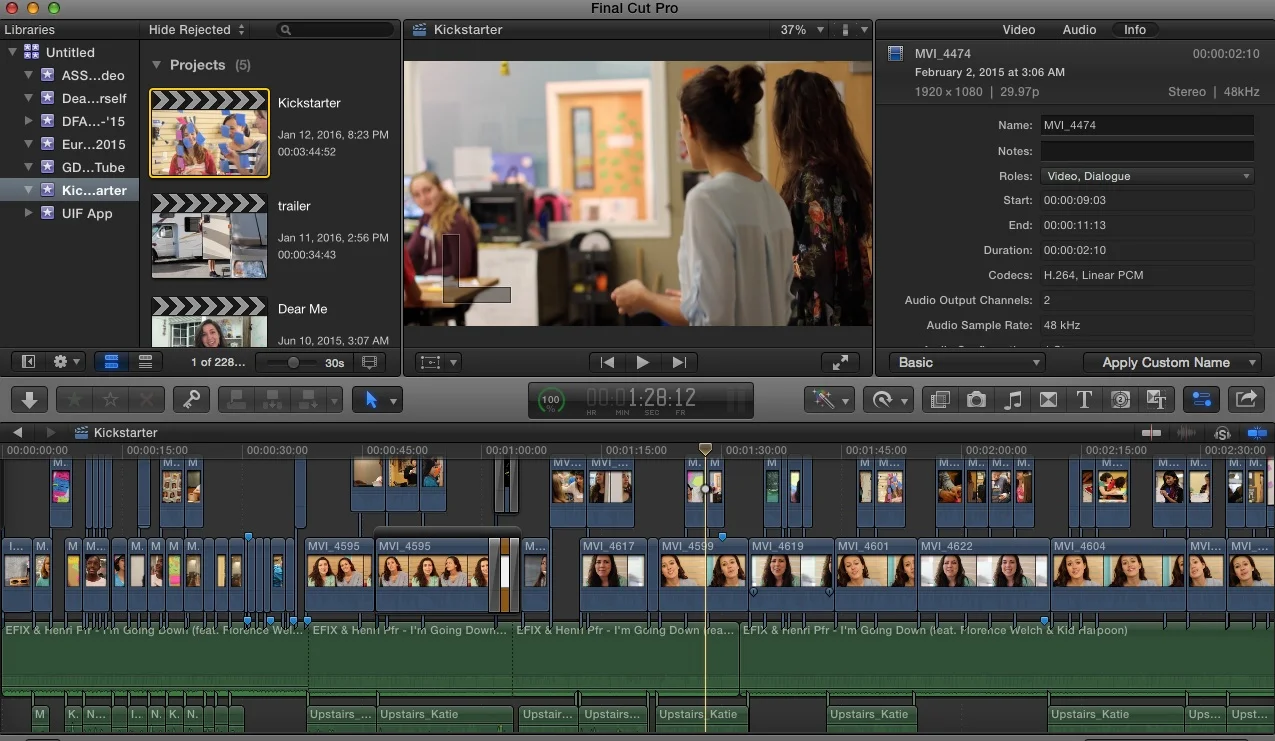This screenshot has height=741, width=1275.
Task: Open the Titles browser T icon
Action: 1084,400
